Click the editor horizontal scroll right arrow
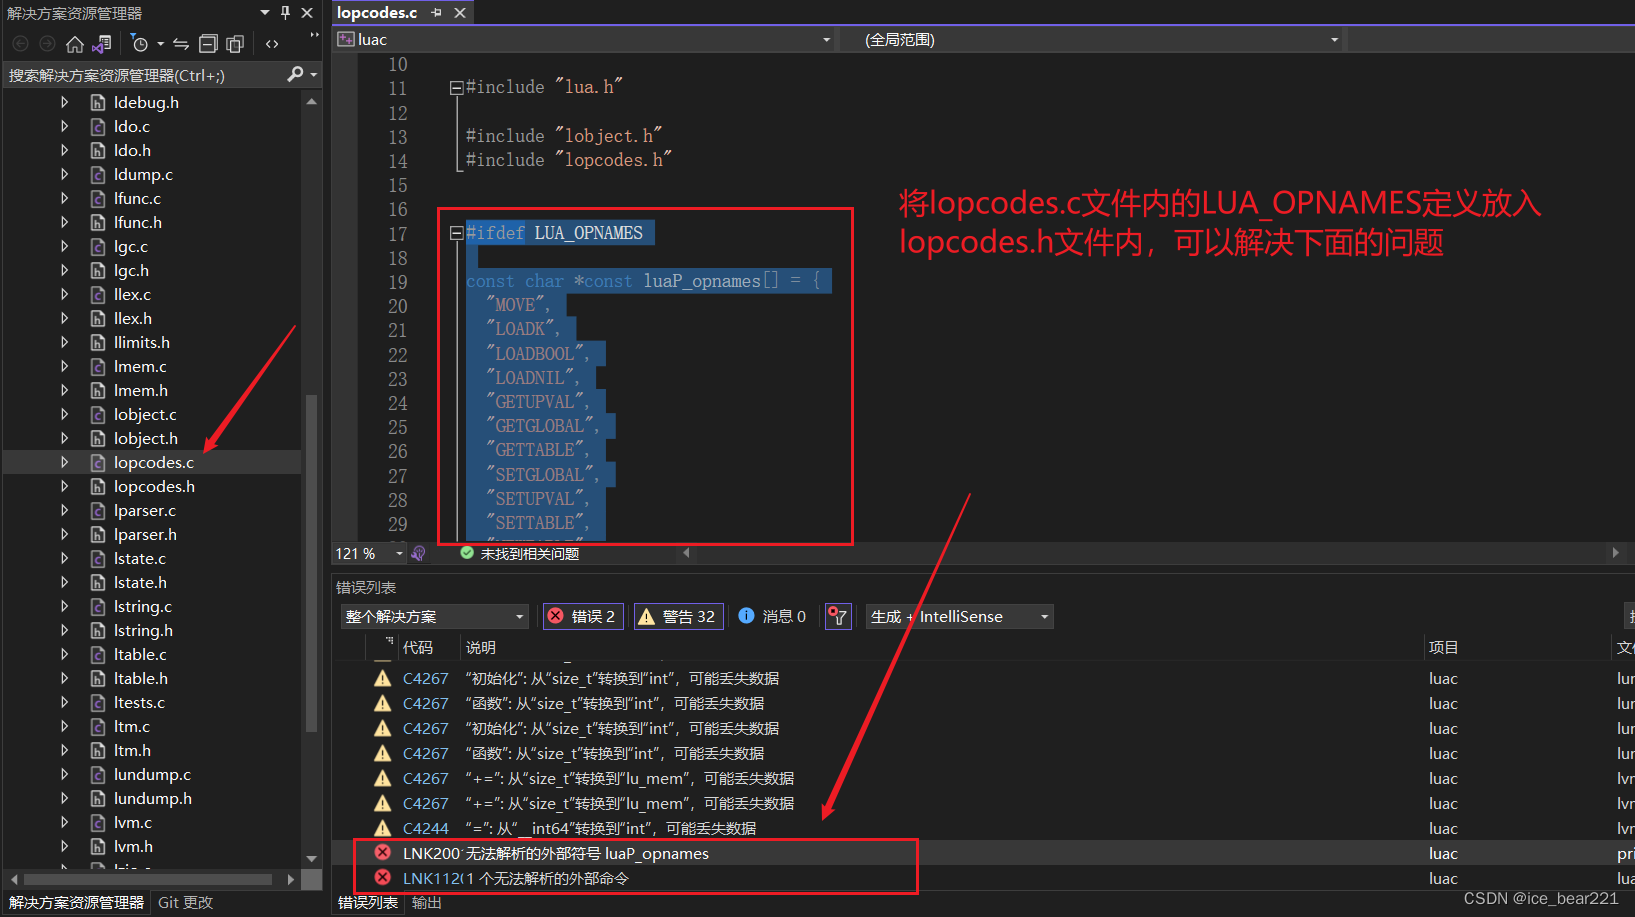Screen dimensions: 1635x917 coord(1615,553)
